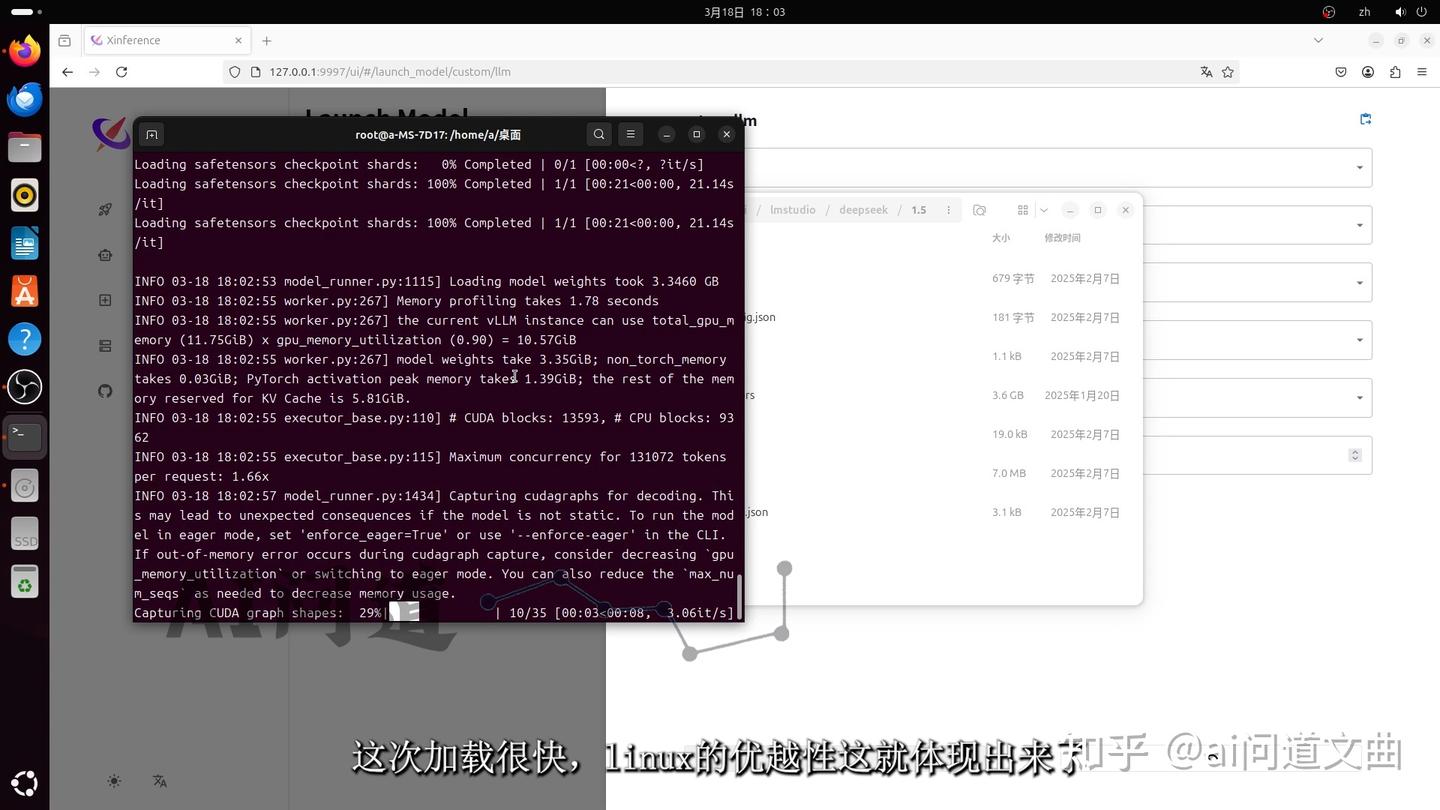
Task: Expand the topmost dropdown in the llm form
Action: (1358, 167)
